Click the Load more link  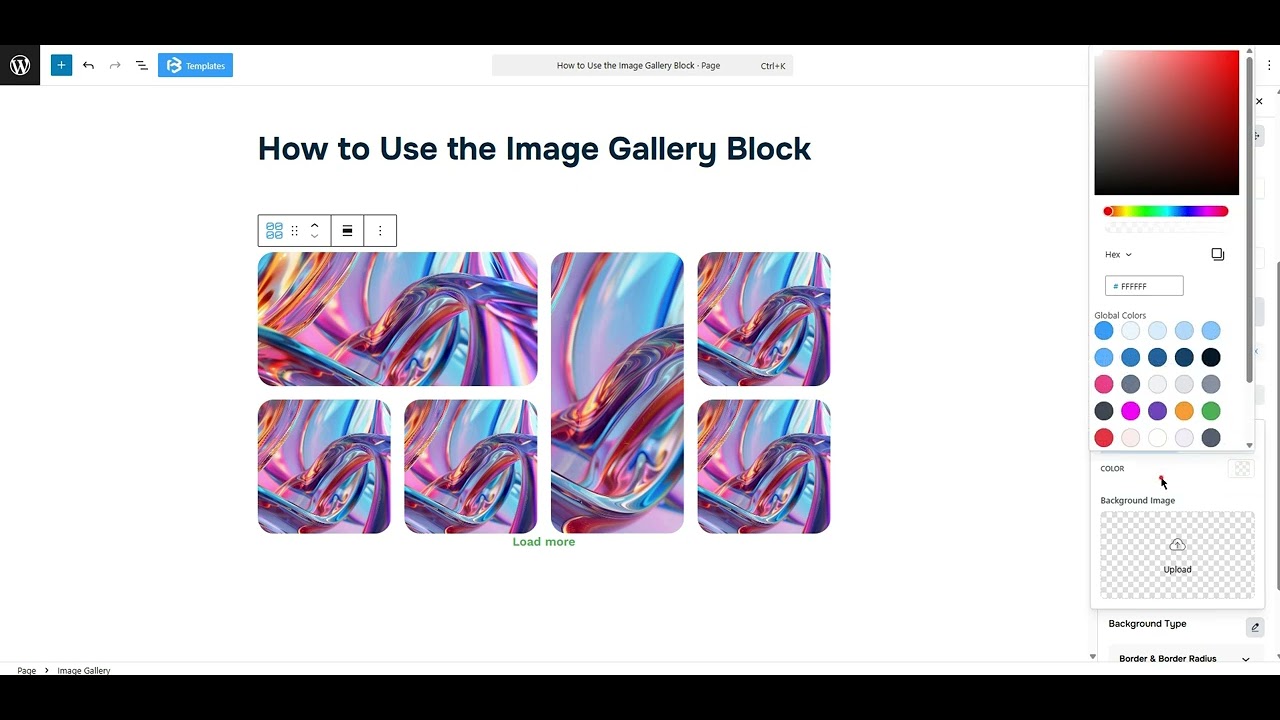(x=543, y=541)
